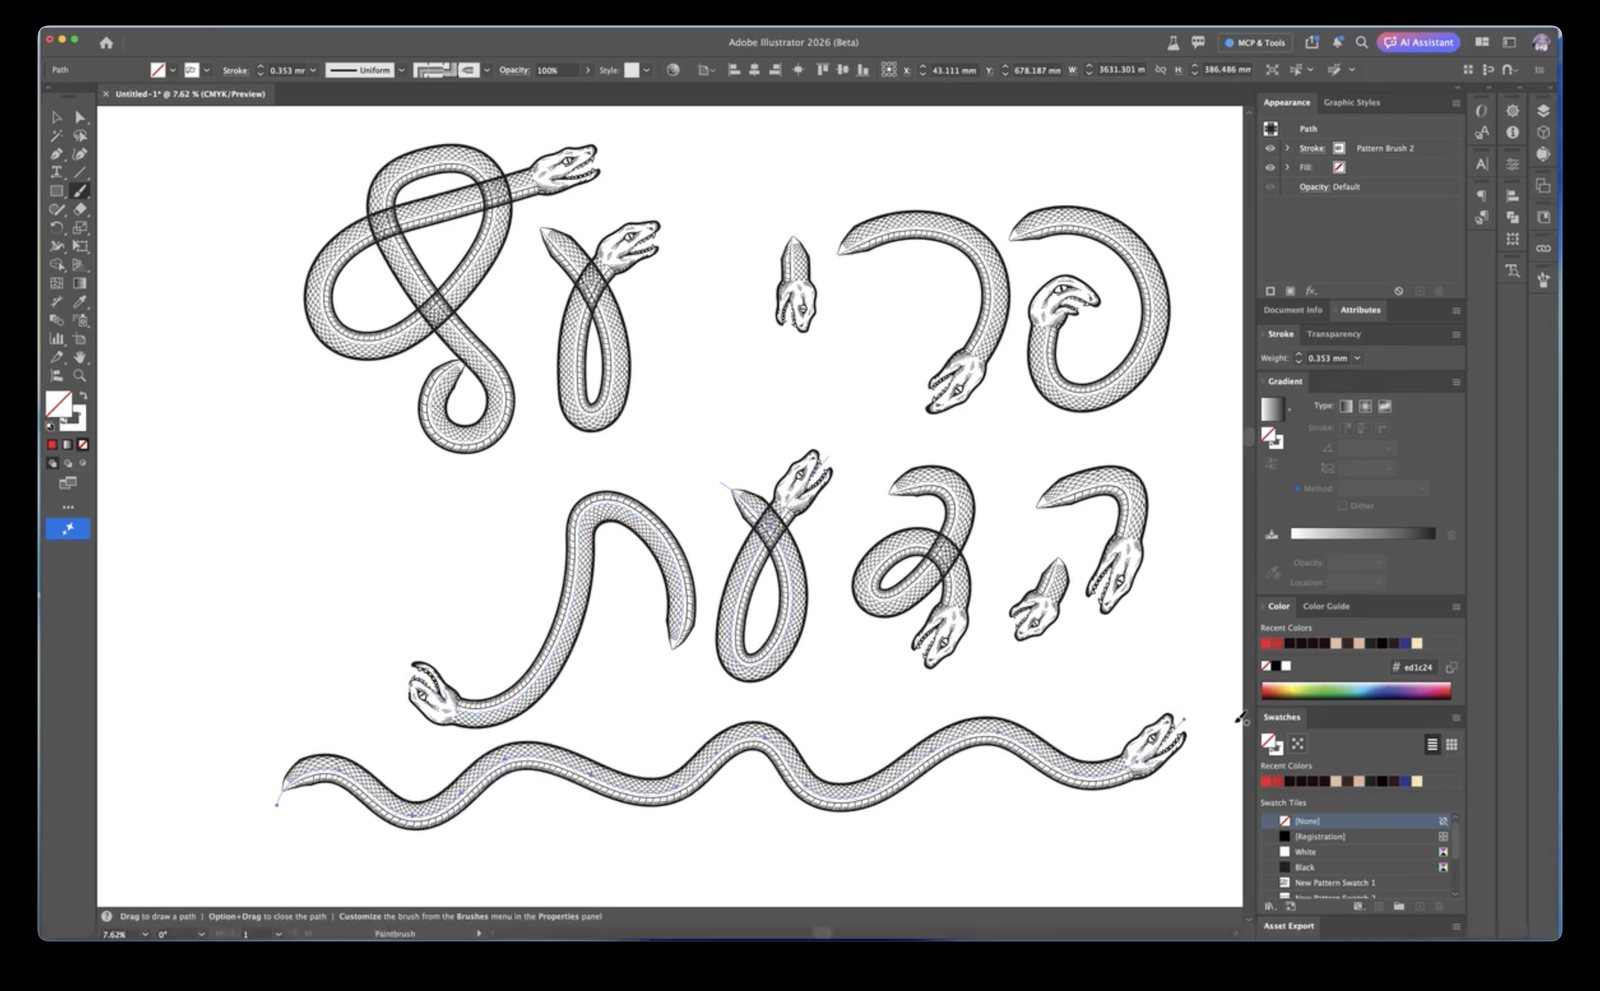Open Opacity: Default in the Appearance panel
This screenshot has width=1600, height=991.
pos(1329,187)
